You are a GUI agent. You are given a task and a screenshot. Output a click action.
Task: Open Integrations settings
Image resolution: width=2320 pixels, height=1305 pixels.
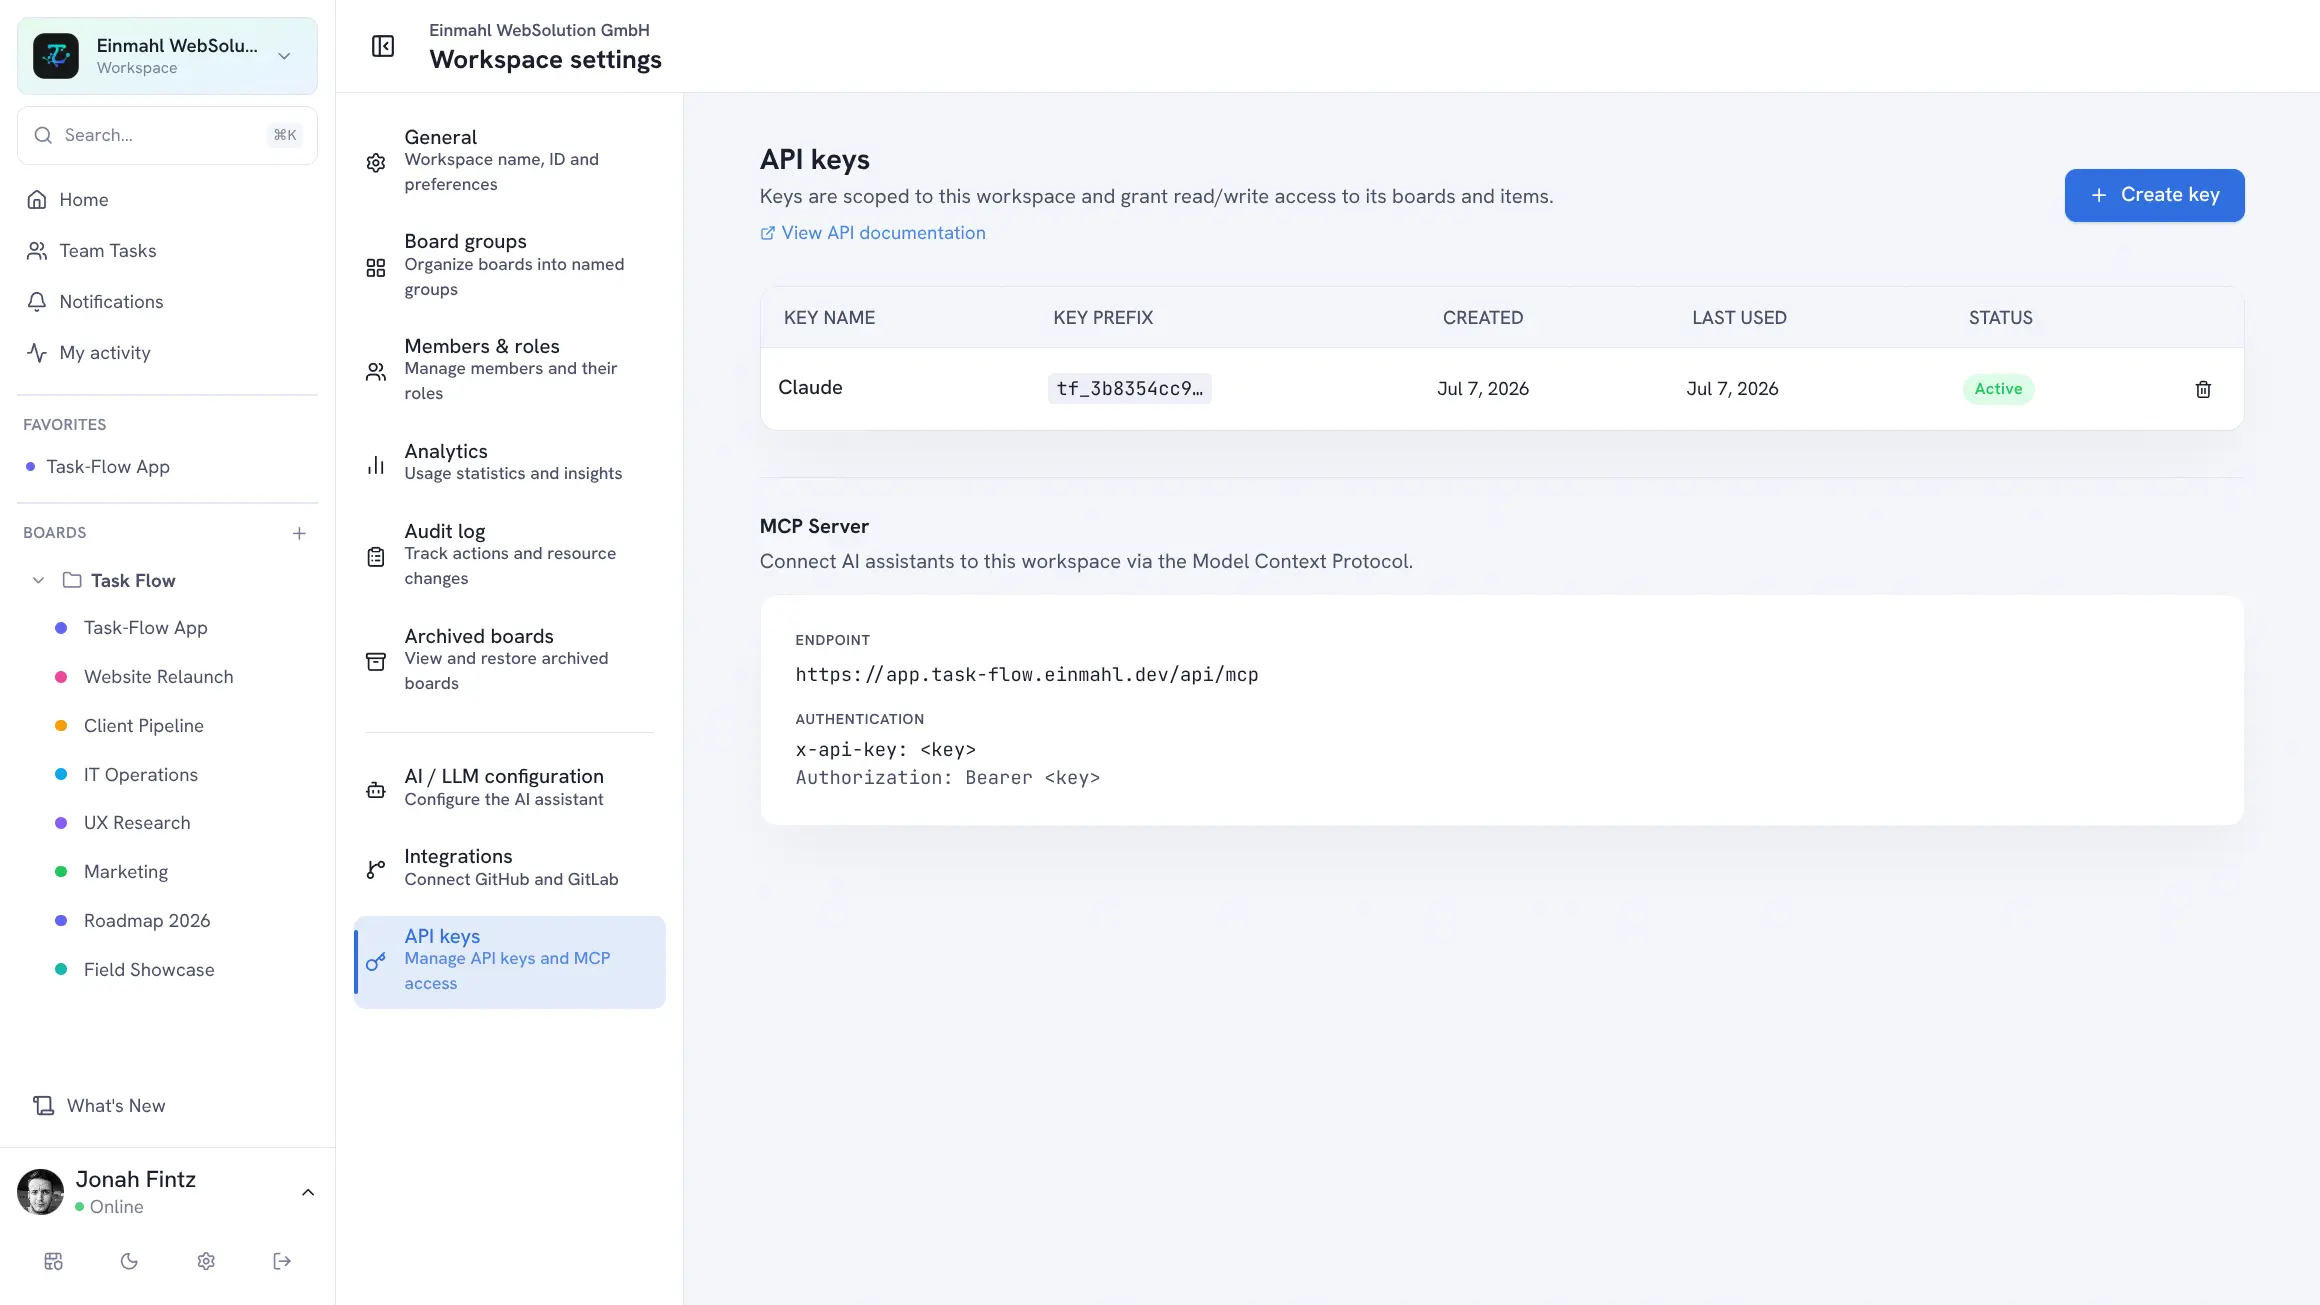point(509,868)
